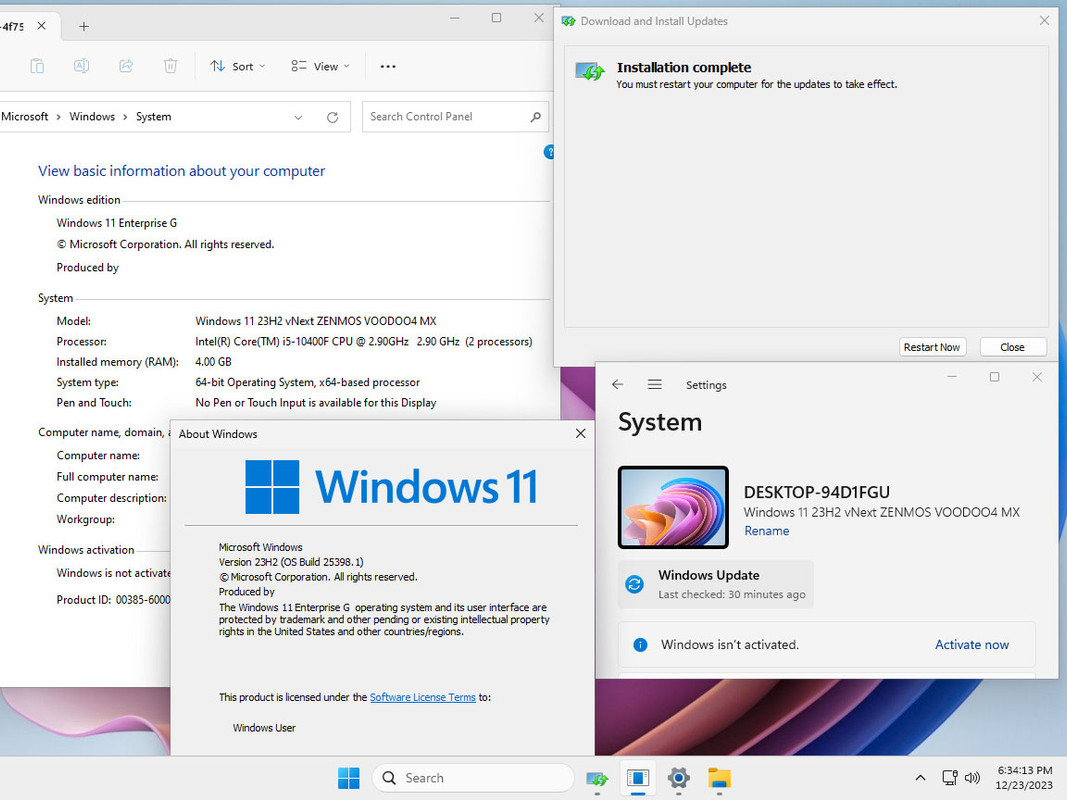Select Windows in the address breadcrumb
Viewport: 1067px width, 800px height.
(x=92, y=116)
